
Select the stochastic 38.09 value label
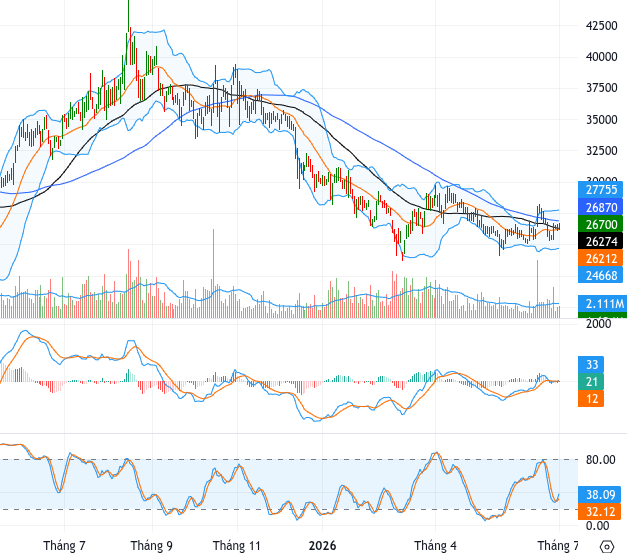coord(599,495)
